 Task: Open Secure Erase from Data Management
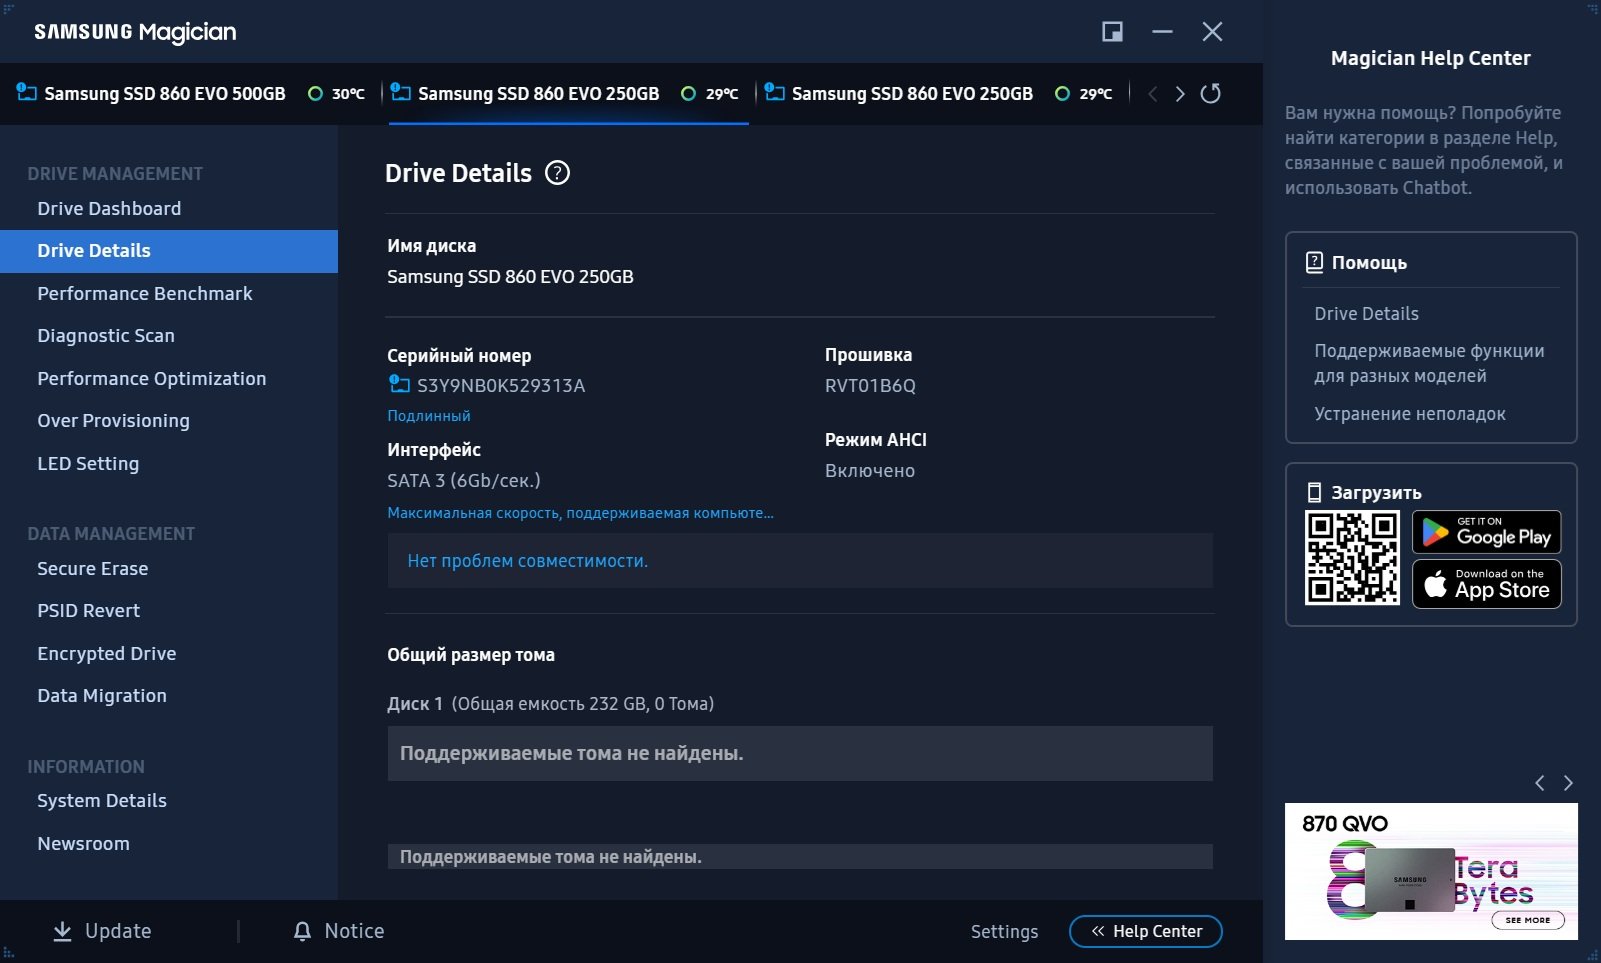pyautogui.click(x=92, y=568)
